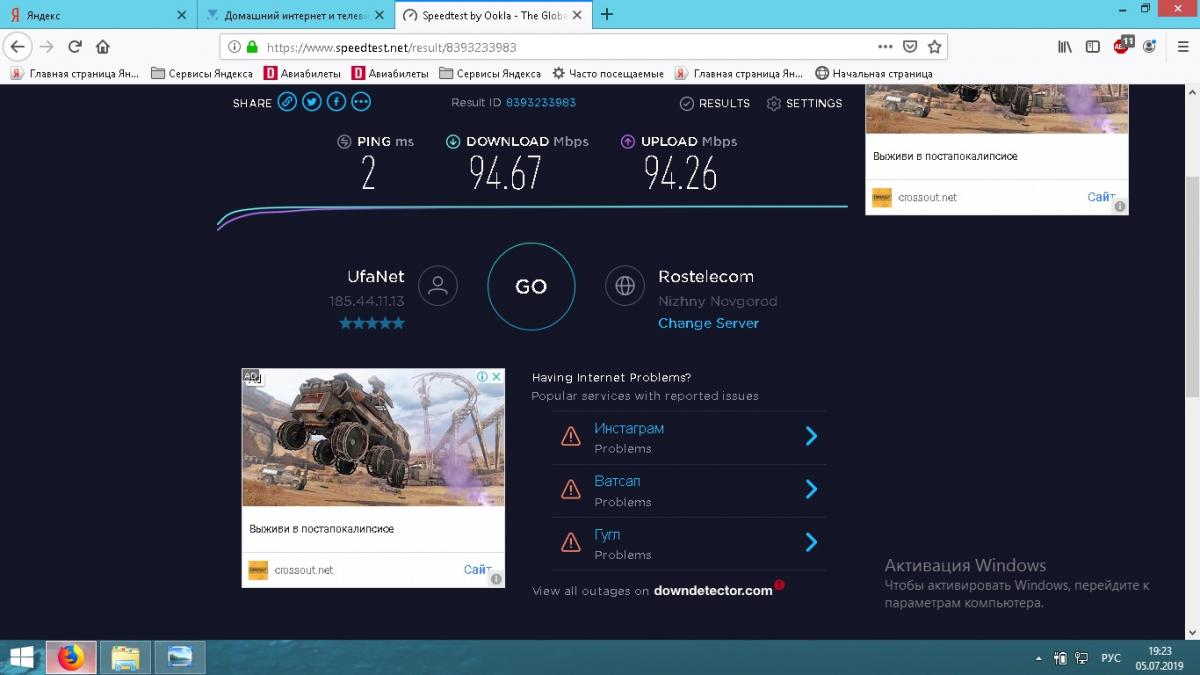Toggle the Firefox sidebar icon
The height and width of the screenshot is (675, 1200).
pos(1093,46)
